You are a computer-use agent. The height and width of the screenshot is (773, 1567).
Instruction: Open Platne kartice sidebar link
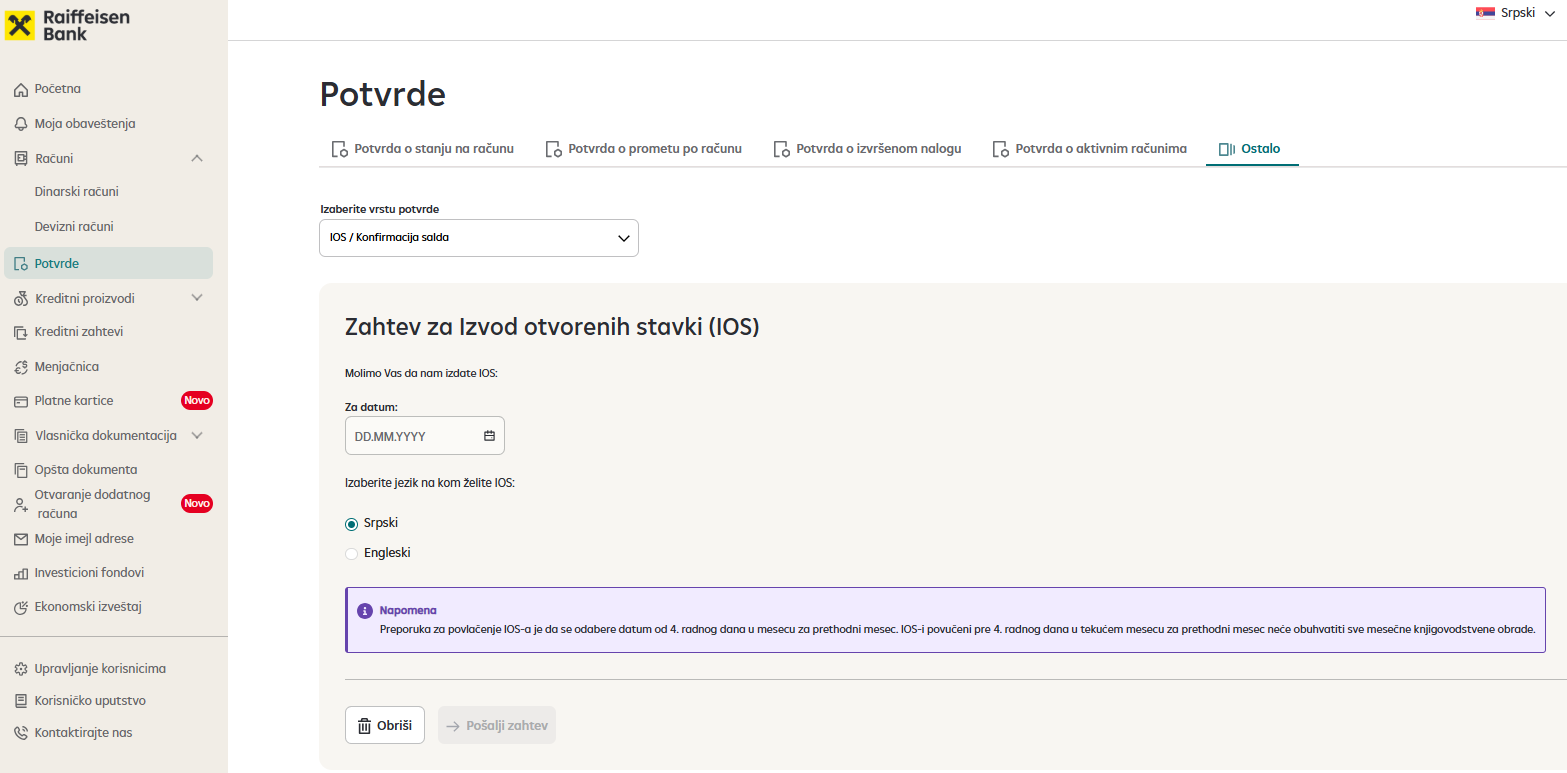(74, 401)
